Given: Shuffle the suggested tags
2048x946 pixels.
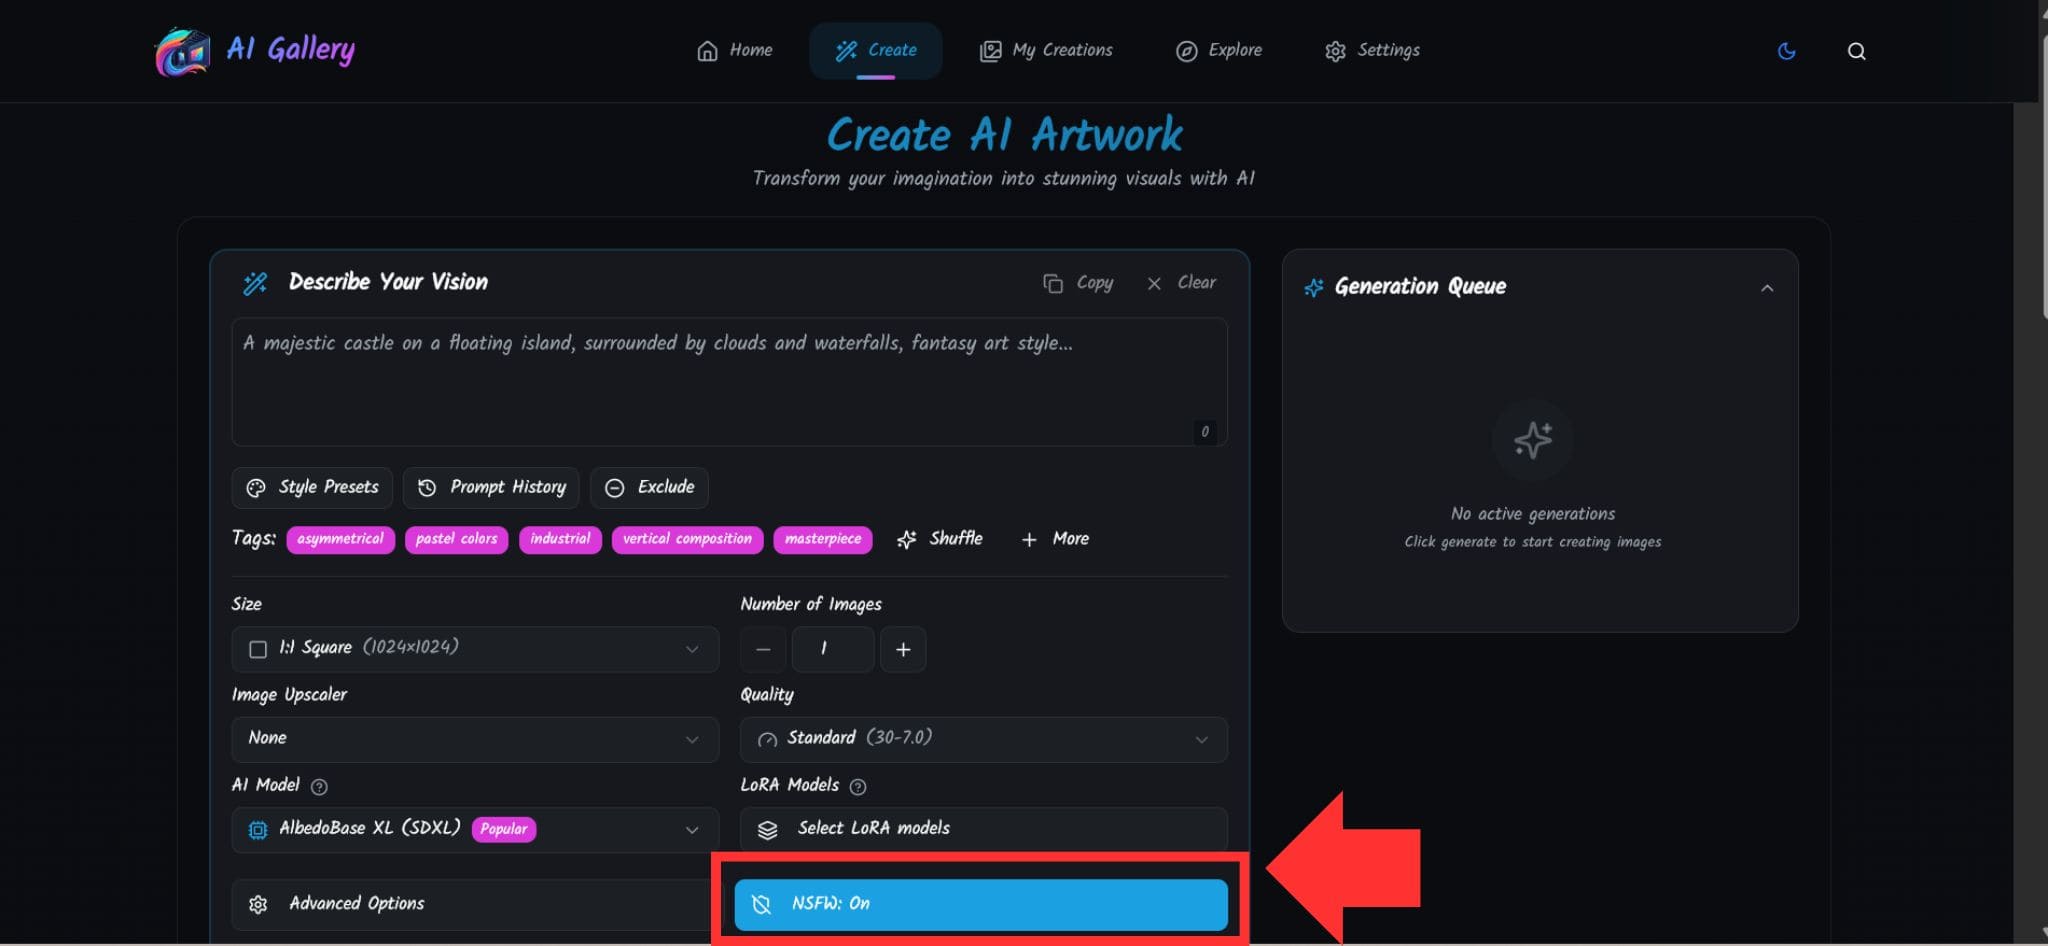Looking at the screenshot, I should click(x=940, y=539).
